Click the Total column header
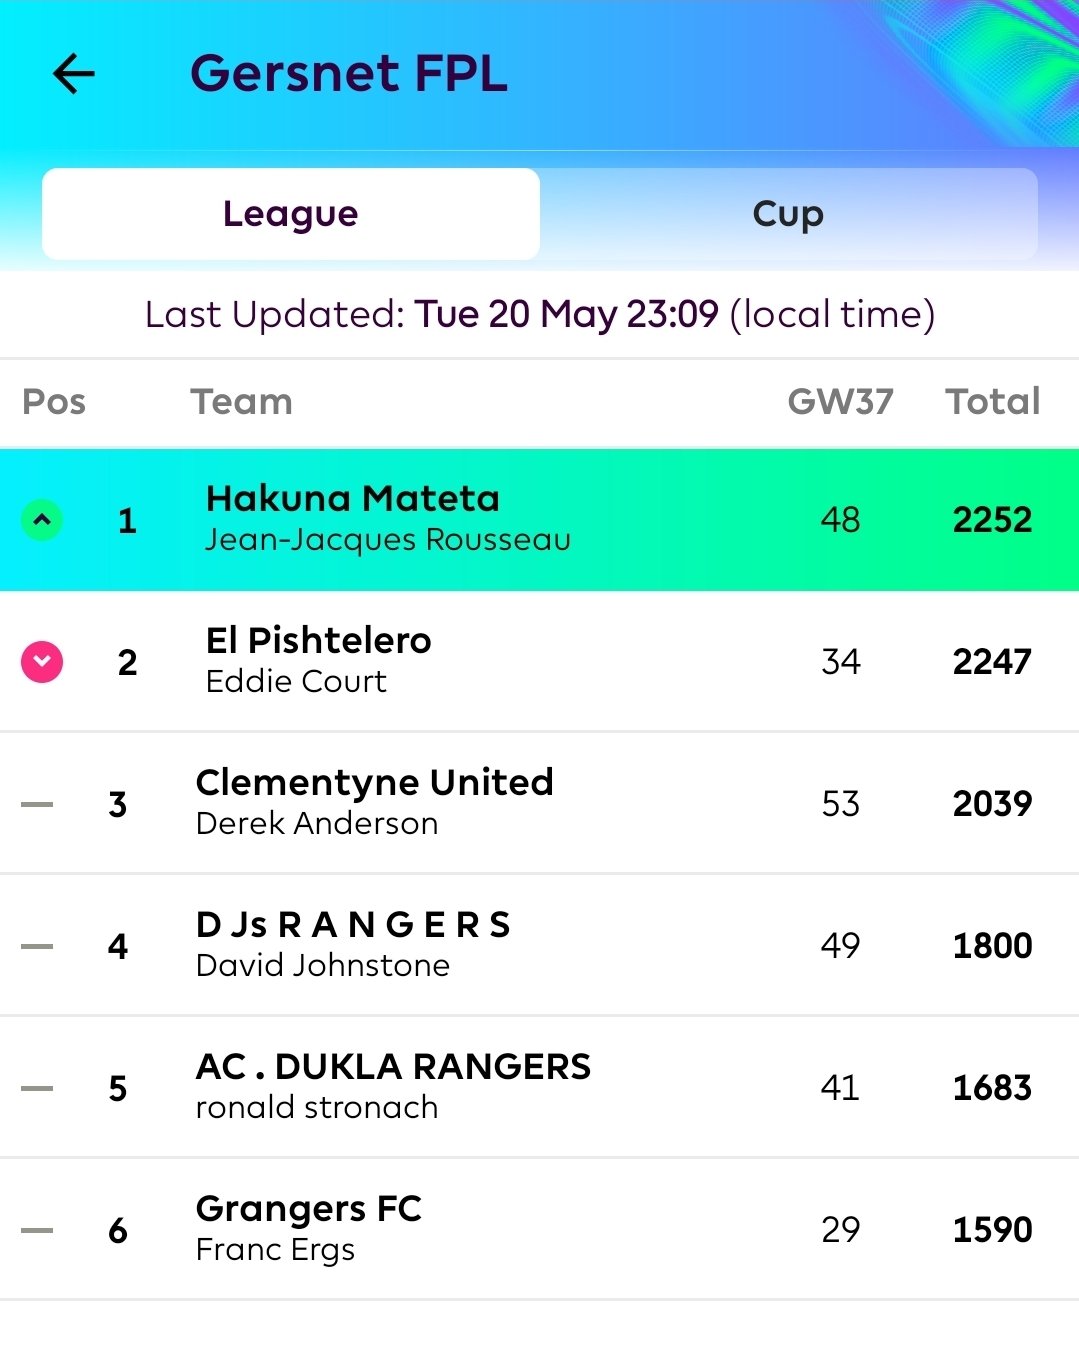Viewport: 1079px width, 1350px height. click(993, 402)
